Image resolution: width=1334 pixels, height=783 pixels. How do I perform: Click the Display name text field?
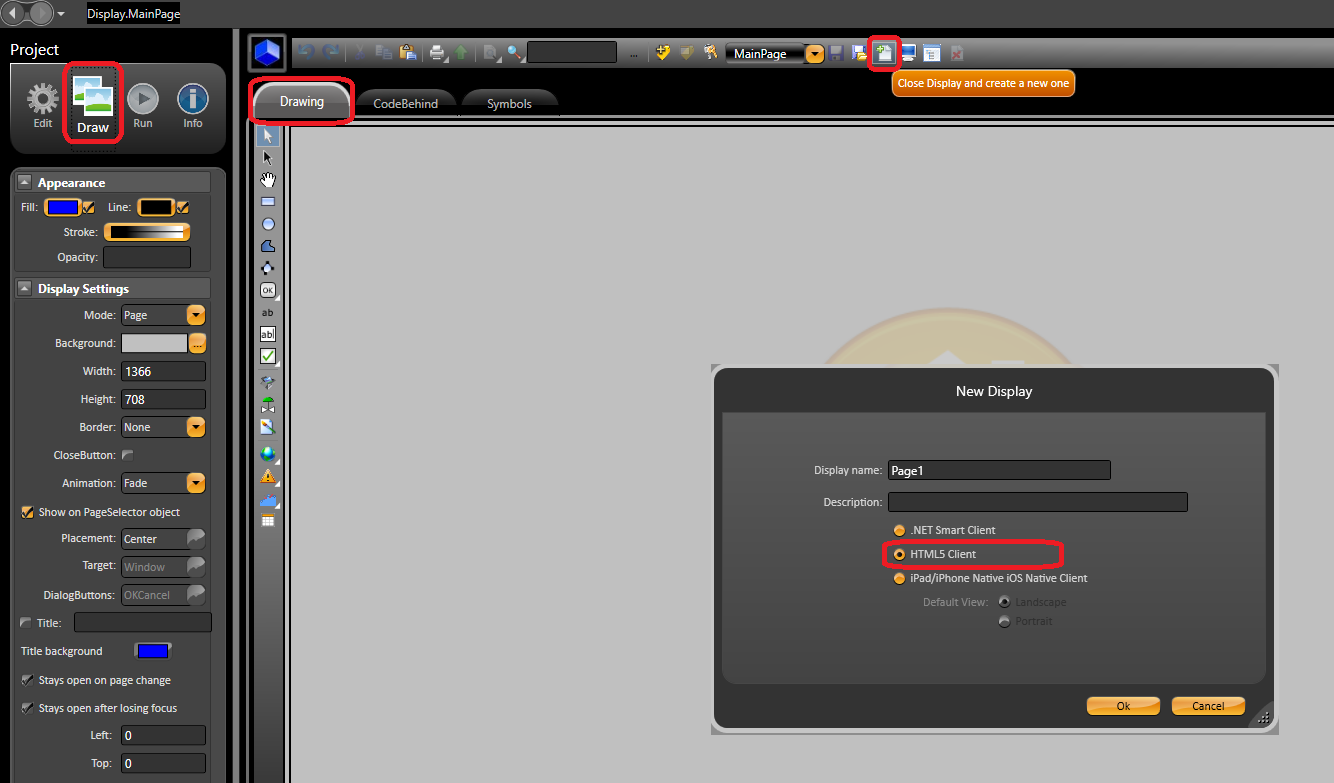point(998,470)
